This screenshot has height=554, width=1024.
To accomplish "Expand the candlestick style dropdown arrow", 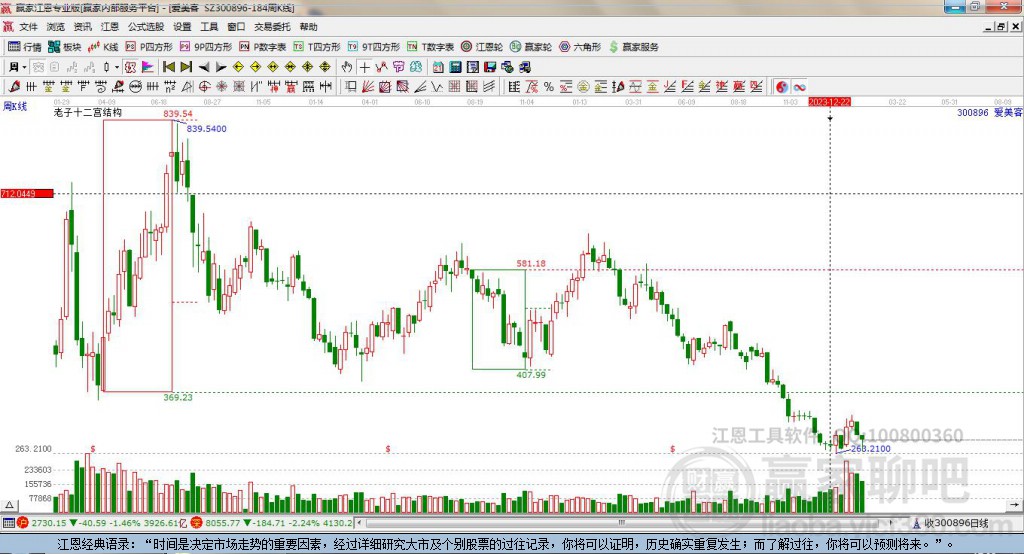I will click(x=117, y=67).
